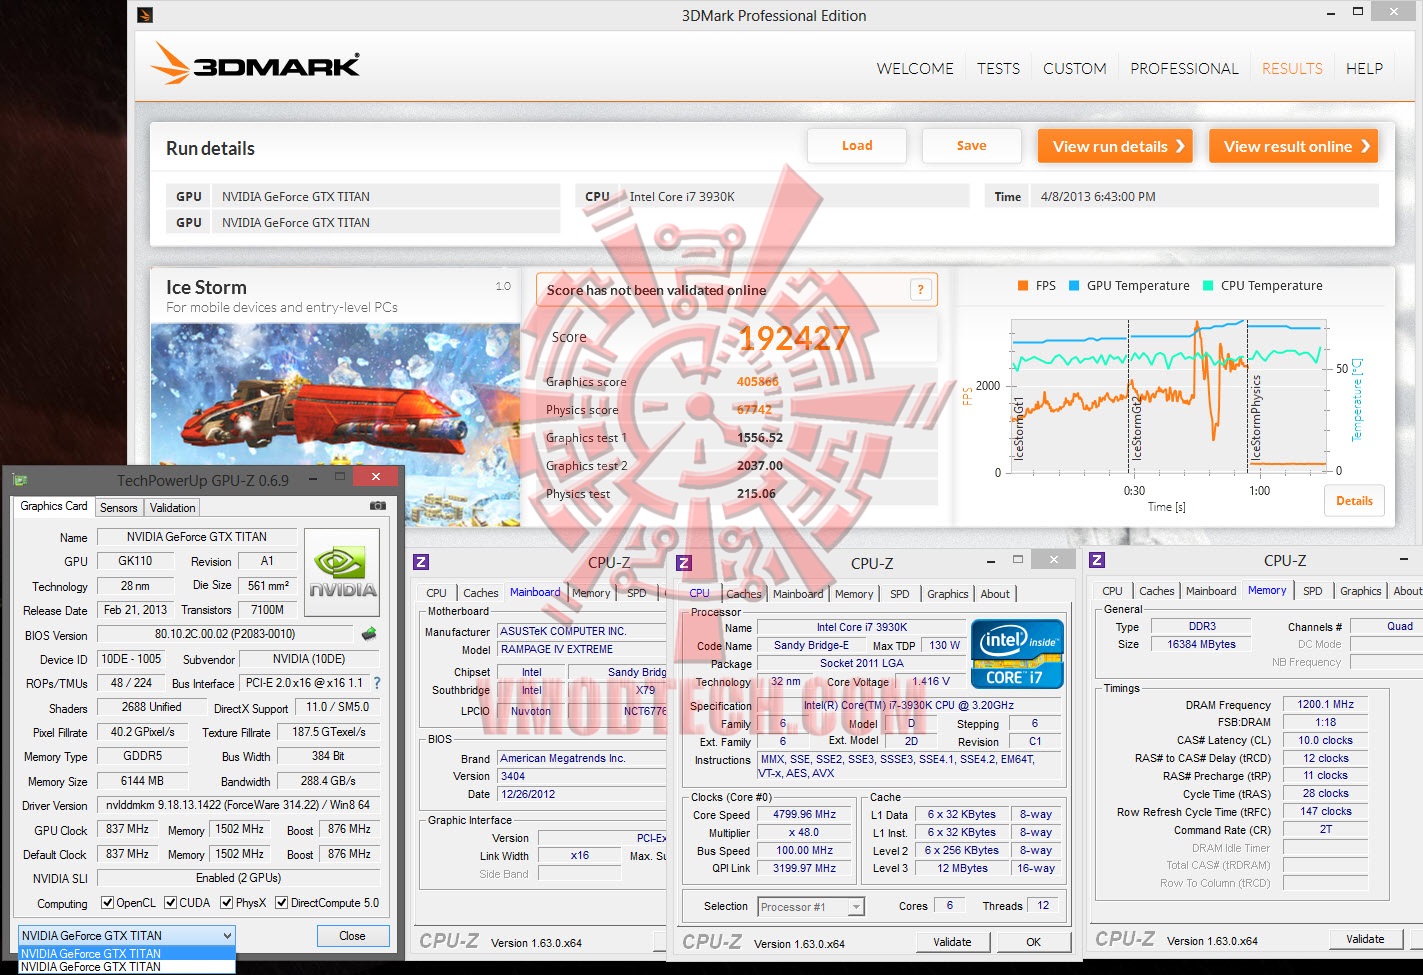Save the BIOS using the chip icon
1423x975 pixels.
tap(369, 634)
